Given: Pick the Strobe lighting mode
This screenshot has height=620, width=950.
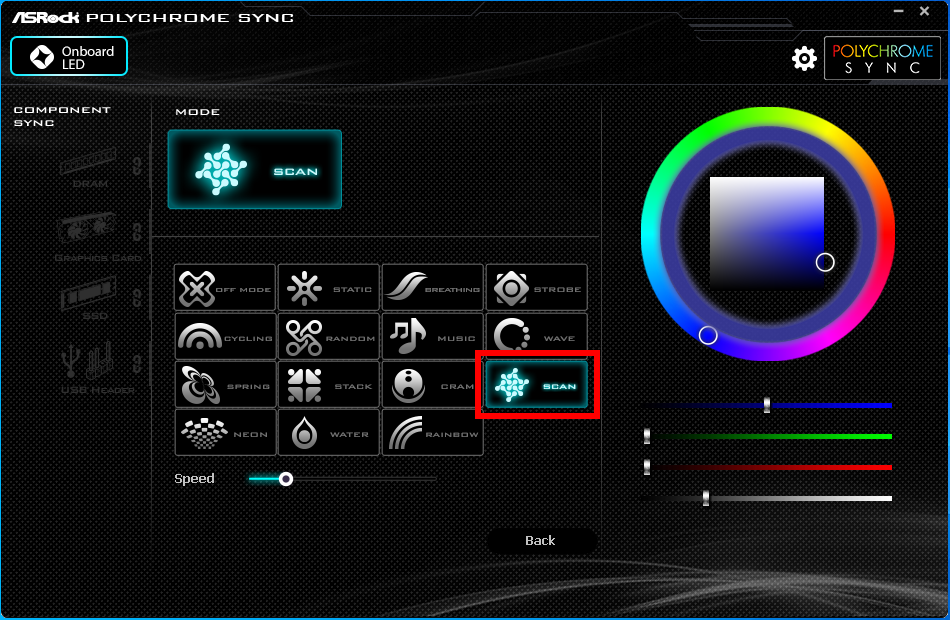Looking at the screenshot, I should (537, 287).
